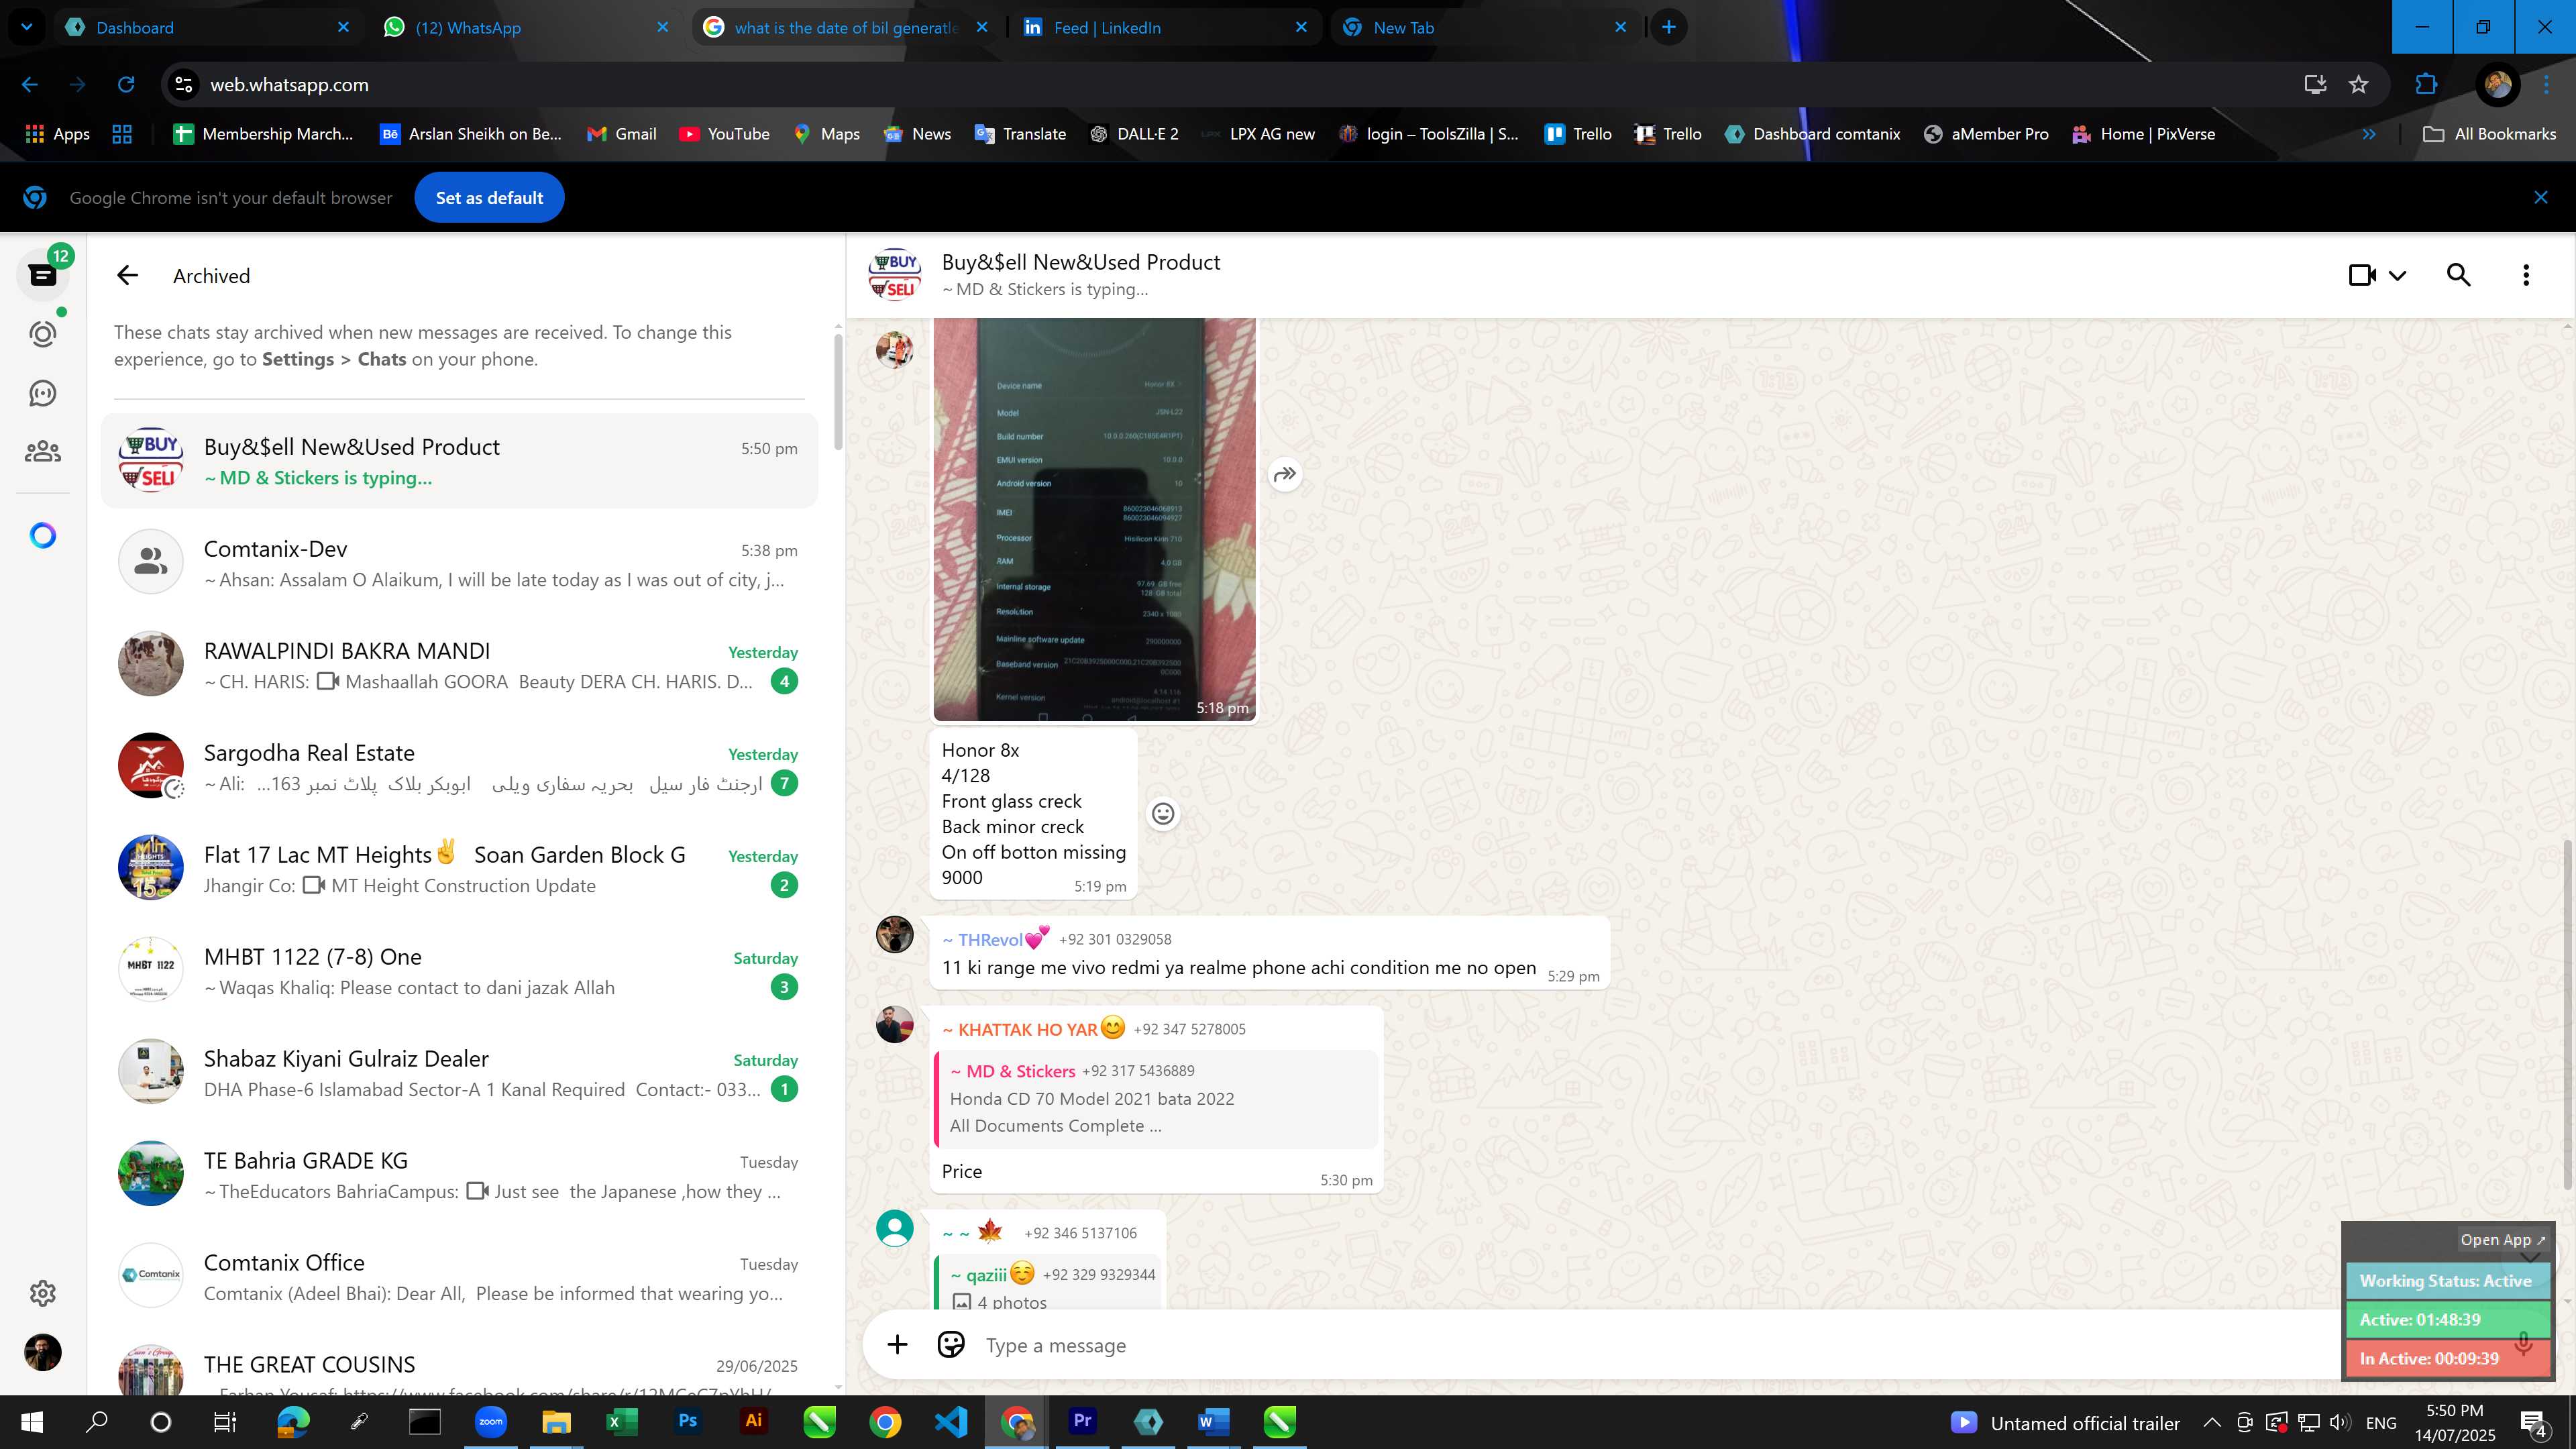Open the Comtanix-Dev chat
The width and height of the screenshot is (2576, 1449).
pyautogui.click(x=459, y=563)
